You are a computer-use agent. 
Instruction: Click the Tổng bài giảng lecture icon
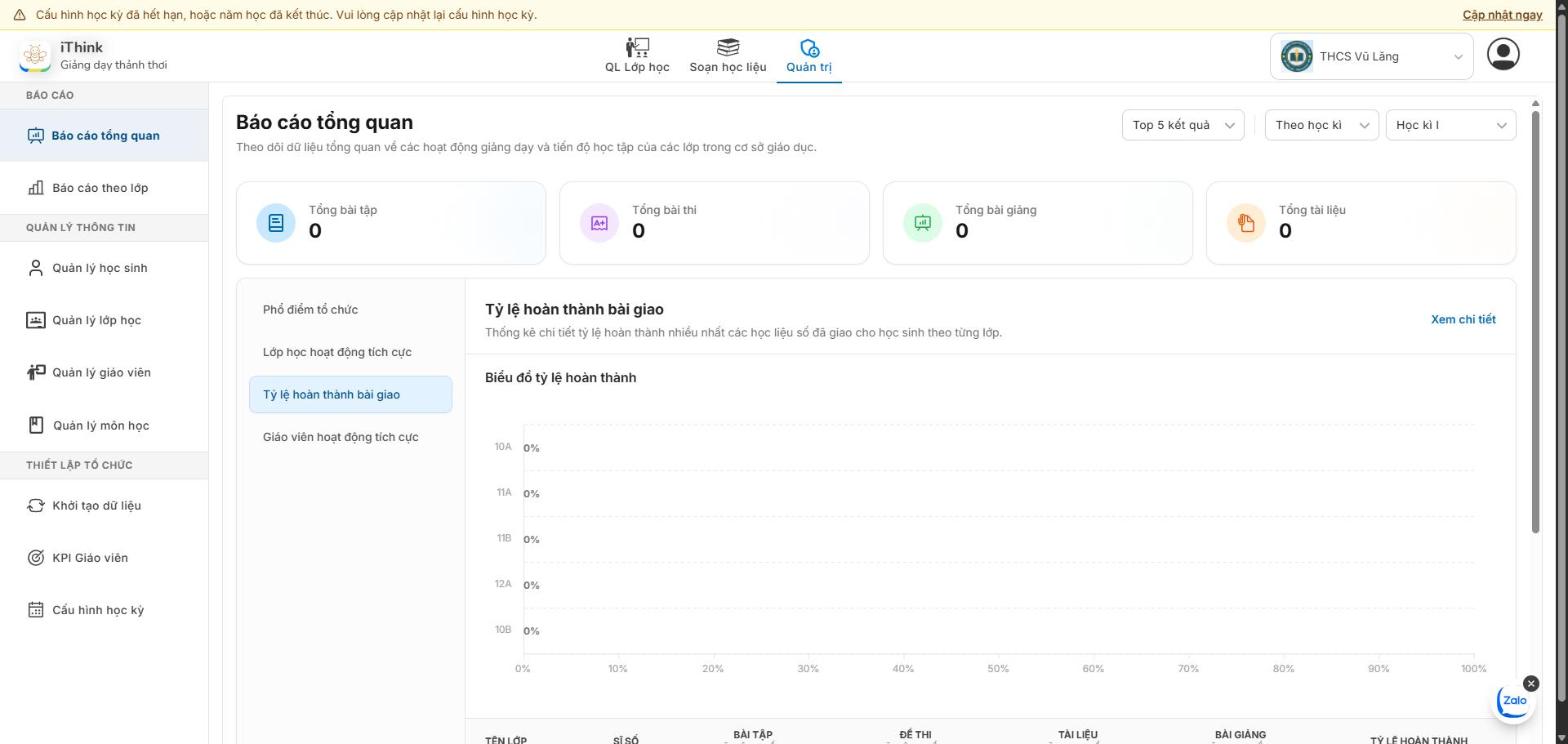pos(923,223)
